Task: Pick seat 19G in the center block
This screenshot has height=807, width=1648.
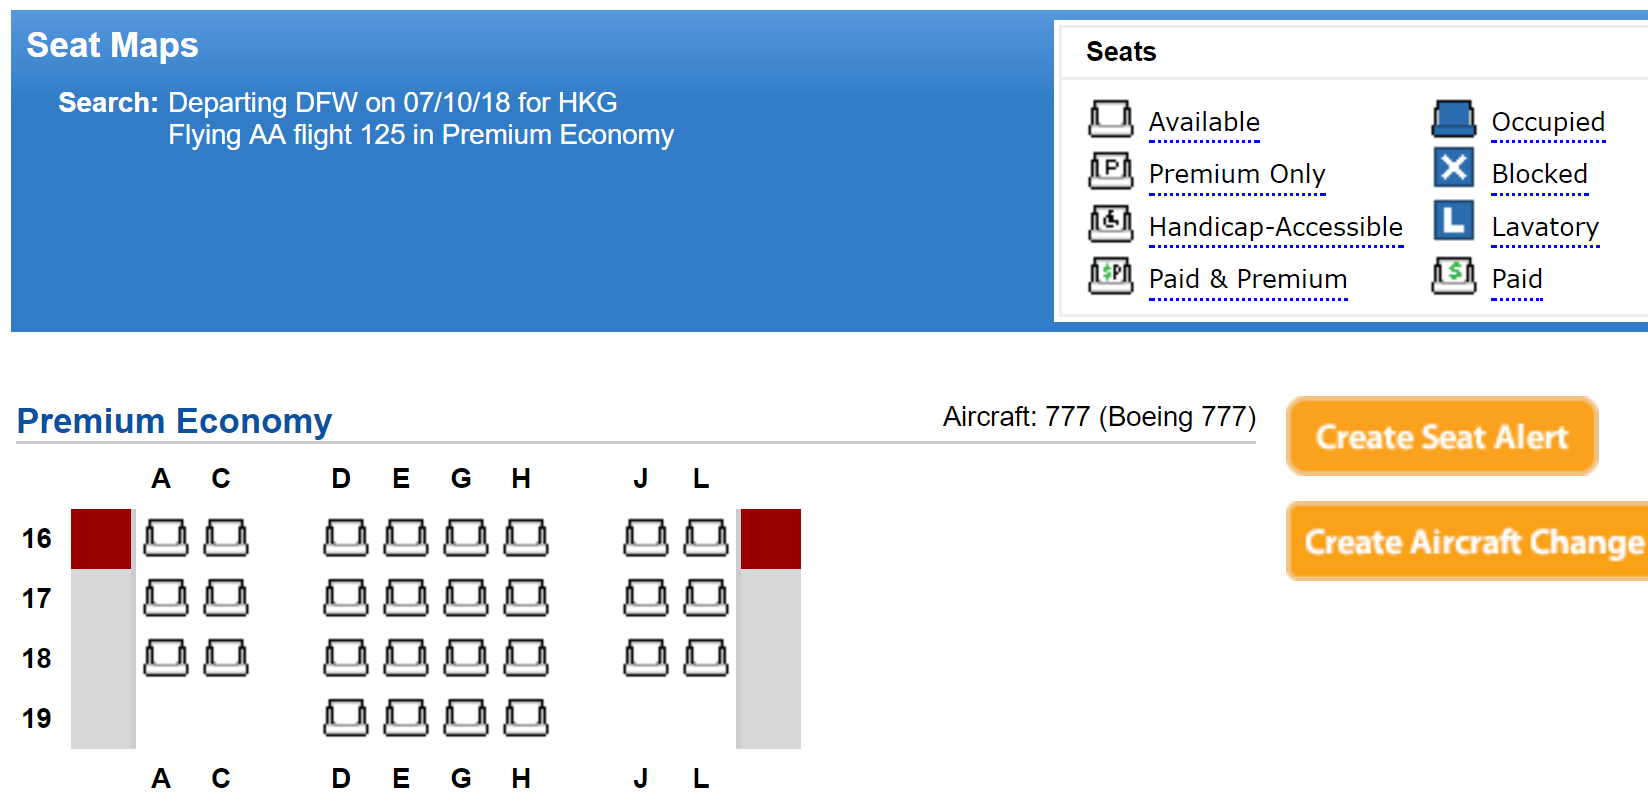Action: click(x=465, y=717)
